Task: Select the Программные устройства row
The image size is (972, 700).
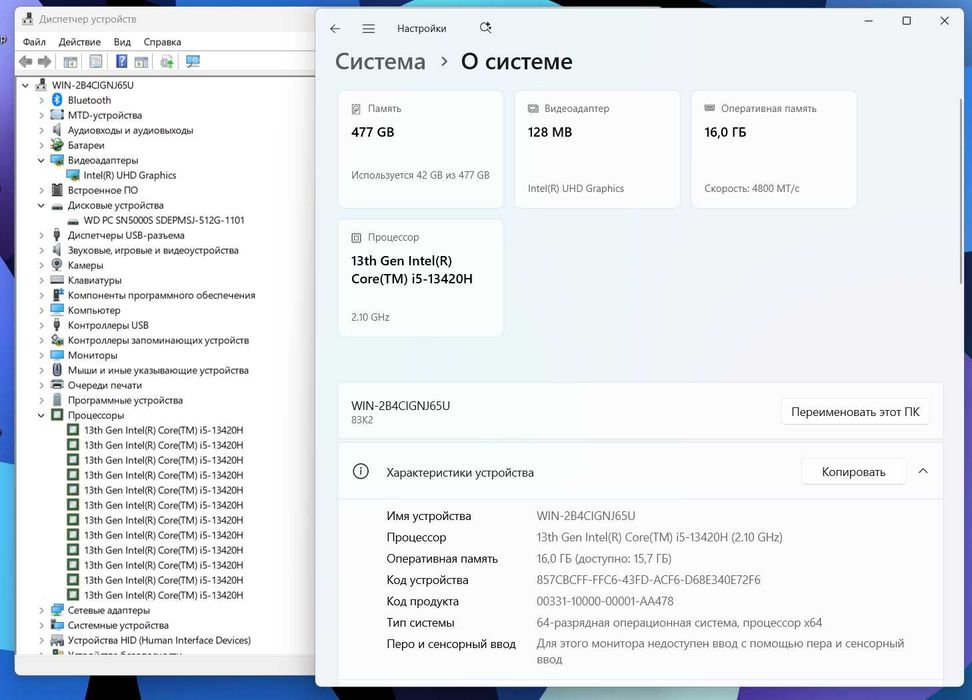Action: point(125,401)
